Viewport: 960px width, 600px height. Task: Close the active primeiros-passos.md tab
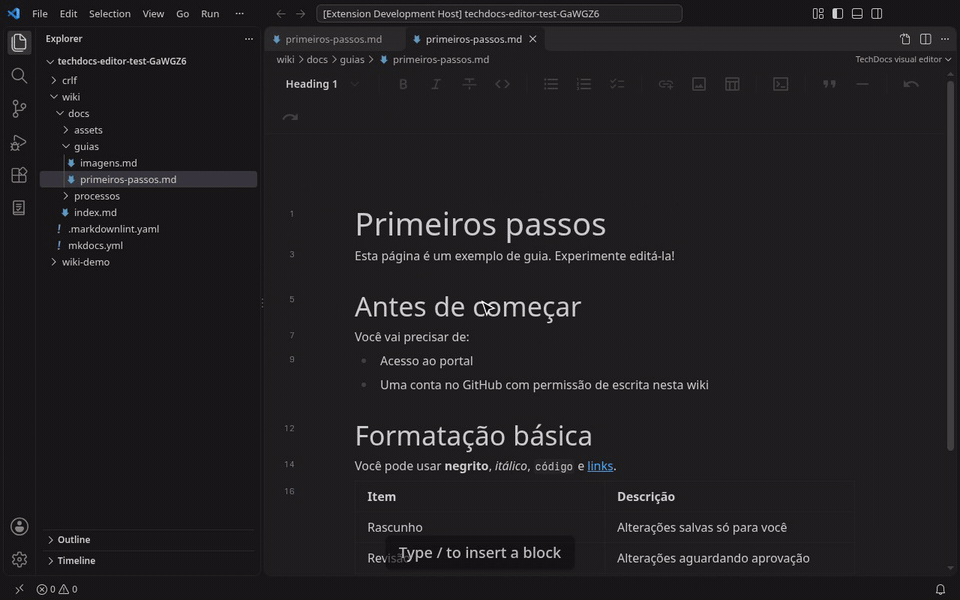click(533, 39)
